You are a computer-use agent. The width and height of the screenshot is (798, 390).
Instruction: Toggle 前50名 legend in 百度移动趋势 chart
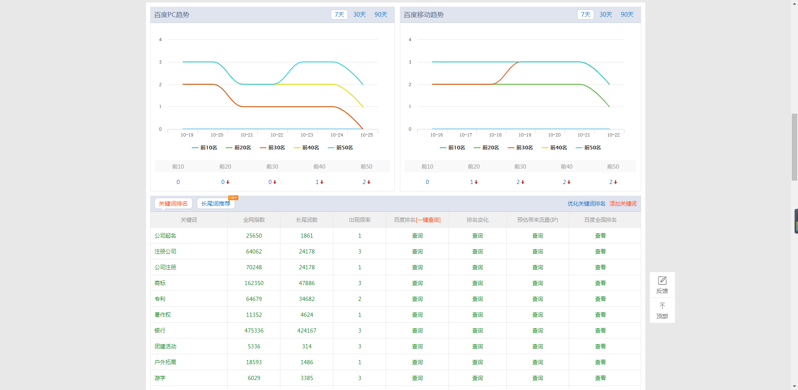[588, 148]
